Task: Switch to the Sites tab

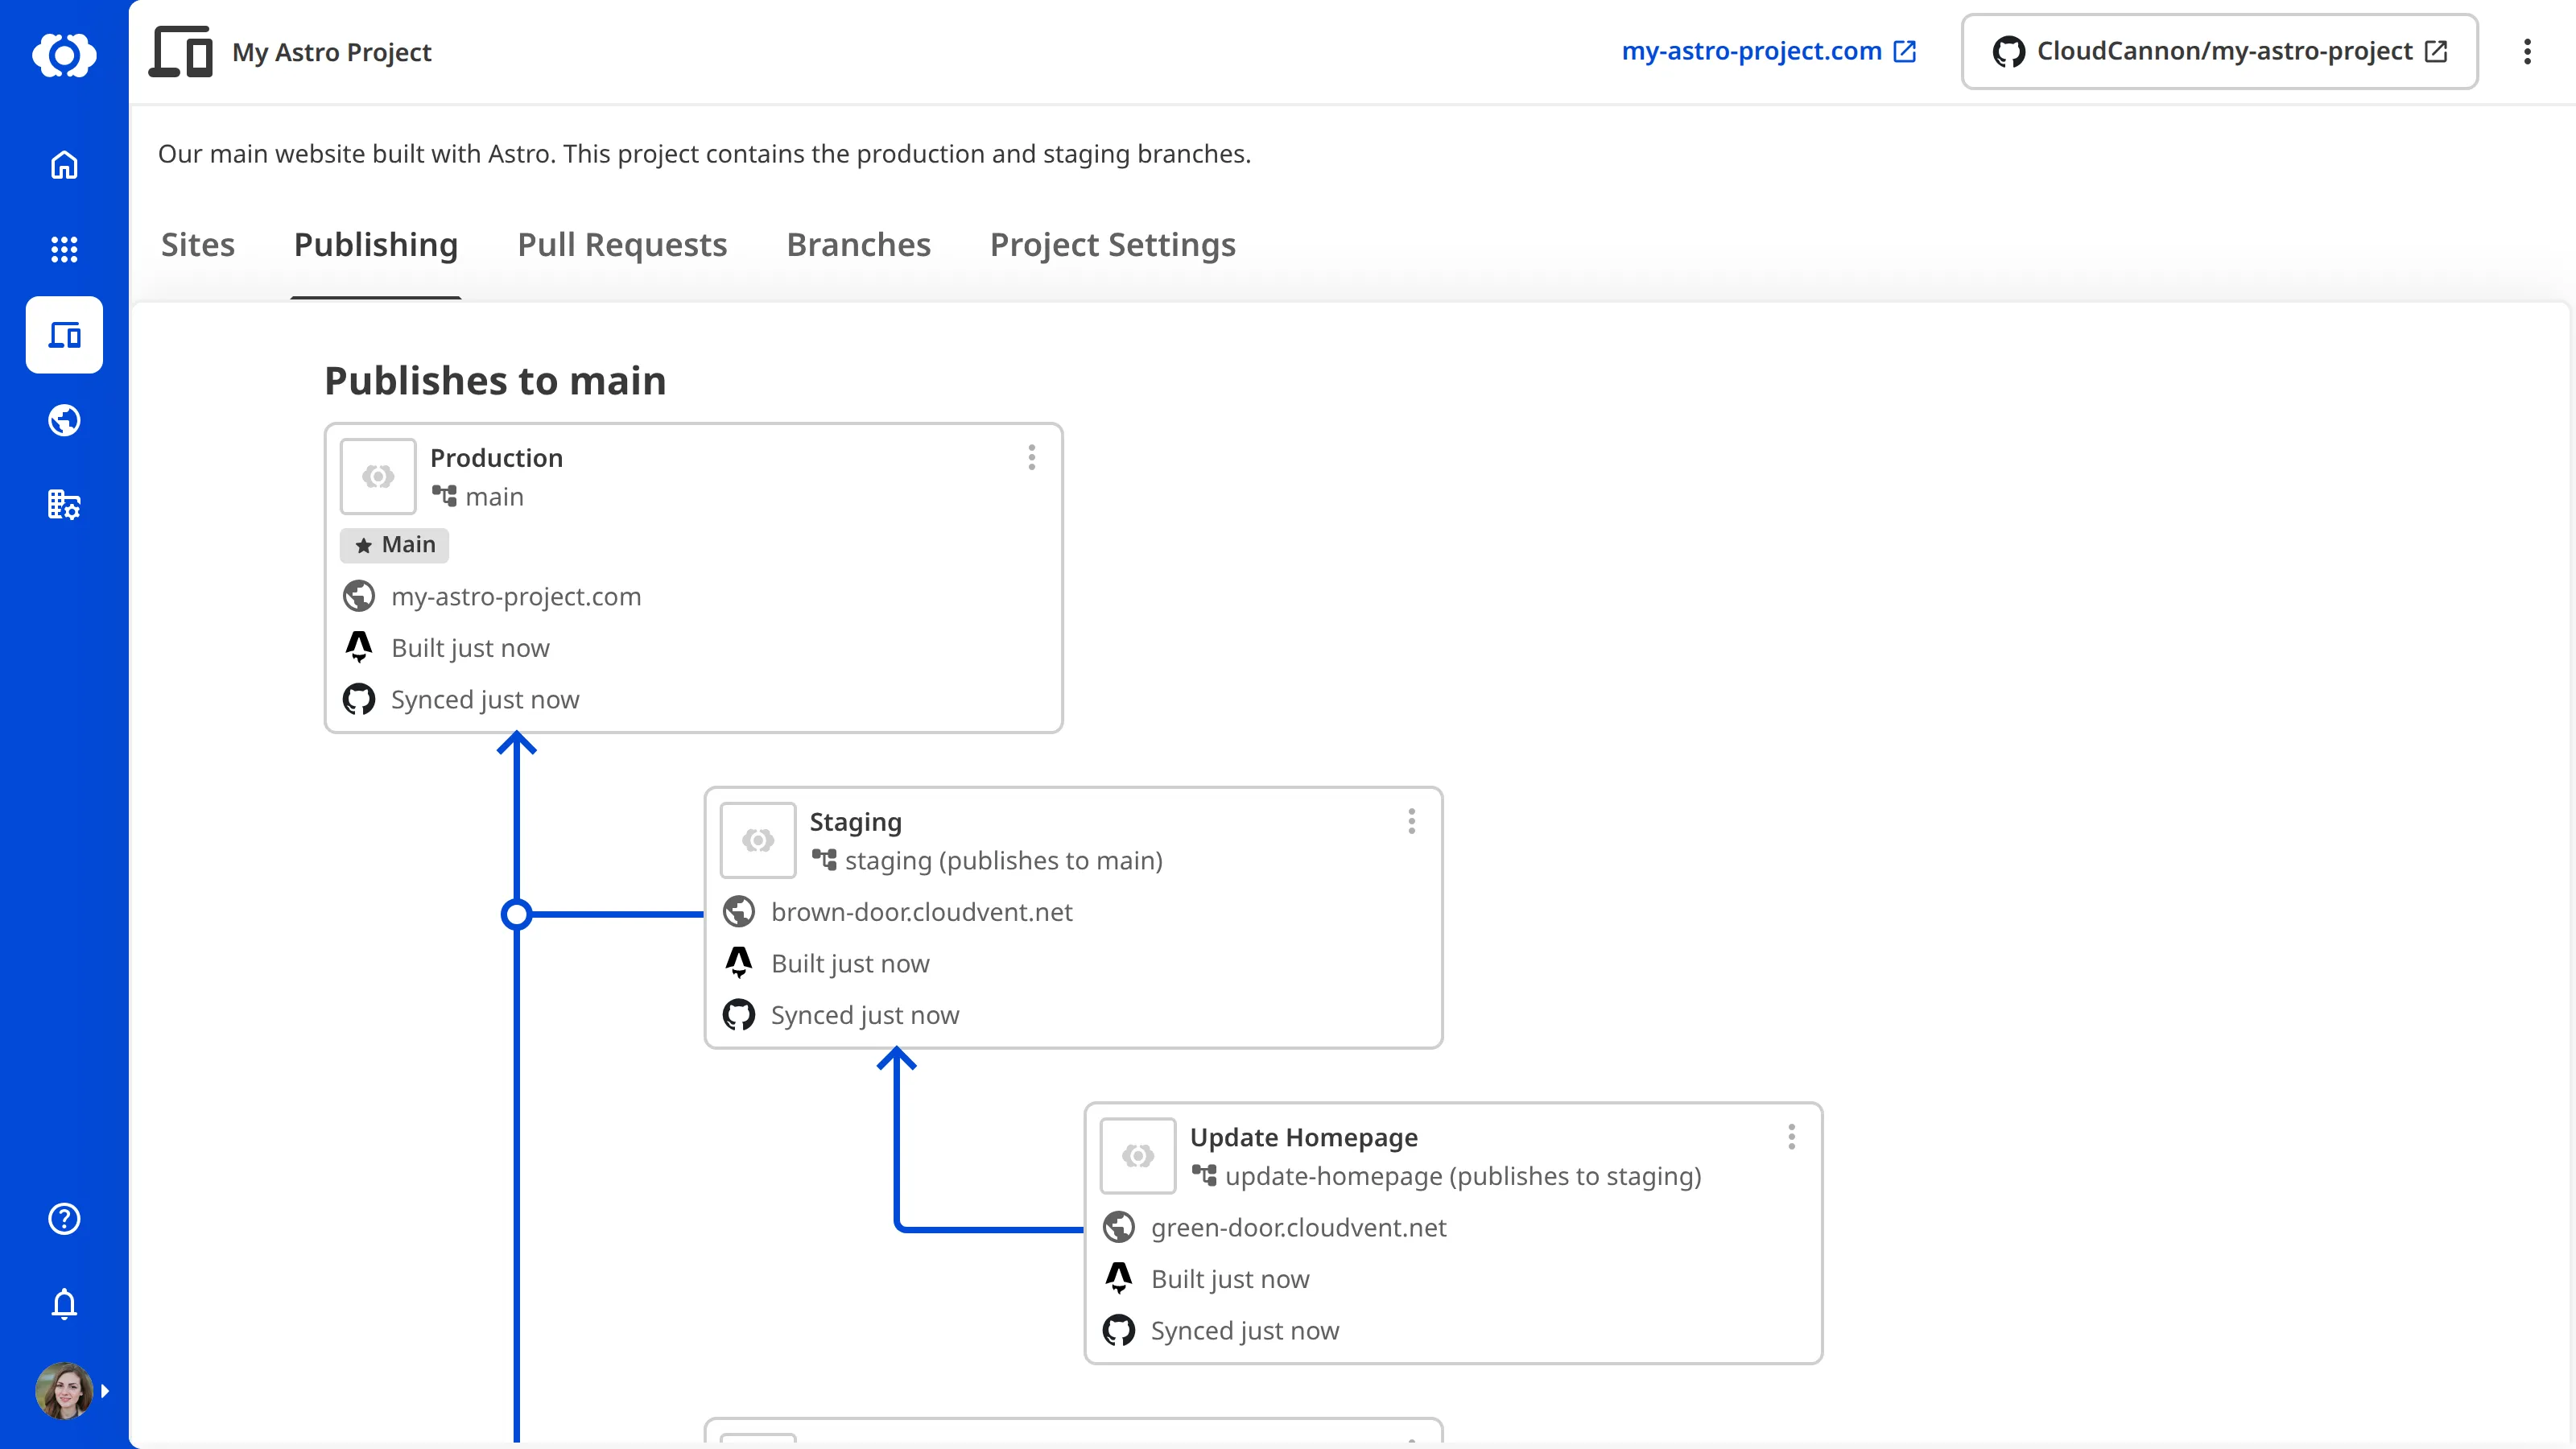Action: pyautogui.click(x=198, y=245)
